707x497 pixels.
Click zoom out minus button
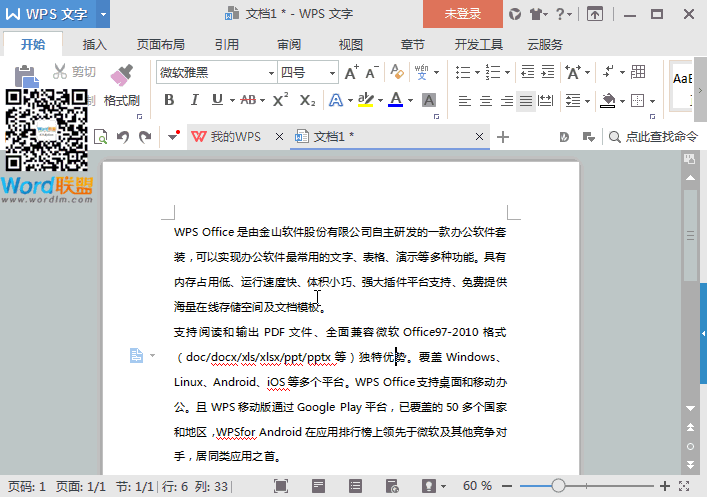click(507, 486)
